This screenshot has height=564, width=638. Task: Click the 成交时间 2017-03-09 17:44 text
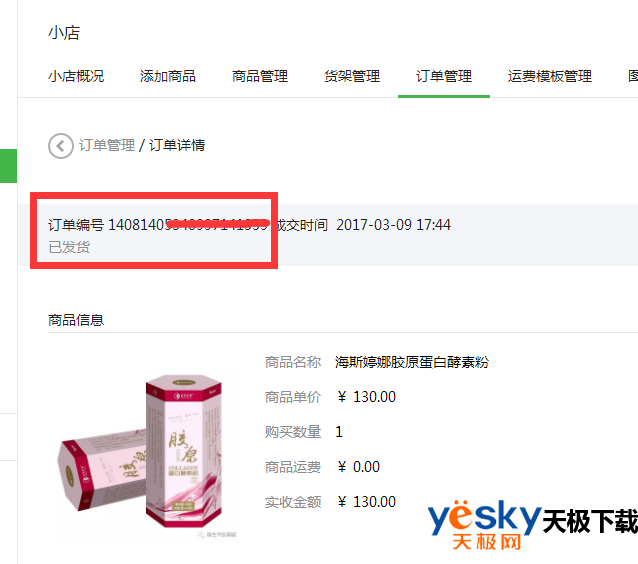(363, 225)
